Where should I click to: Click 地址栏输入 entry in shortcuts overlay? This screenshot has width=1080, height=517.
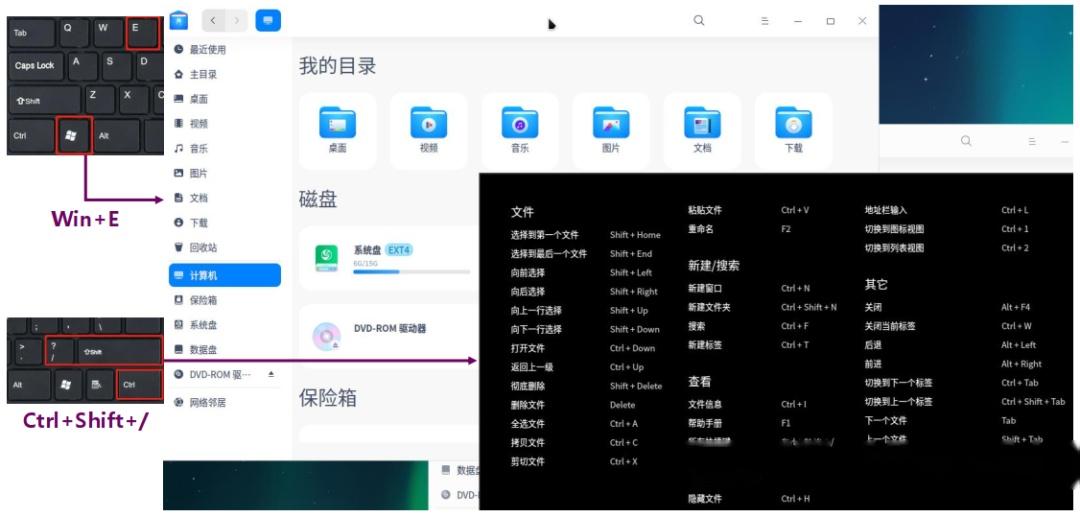click(x=886, y=210)
